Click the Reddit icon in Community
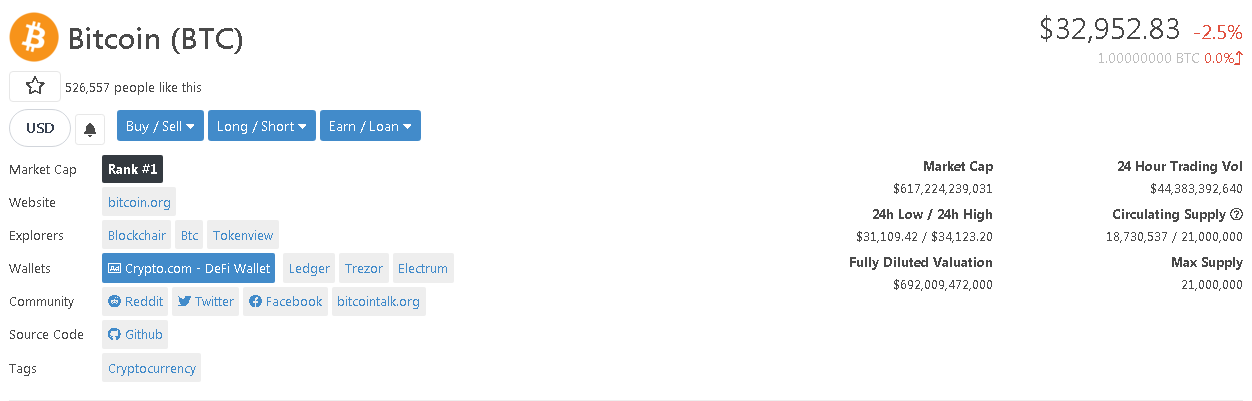The image size is (1252, 401). (x=115, y=301)
